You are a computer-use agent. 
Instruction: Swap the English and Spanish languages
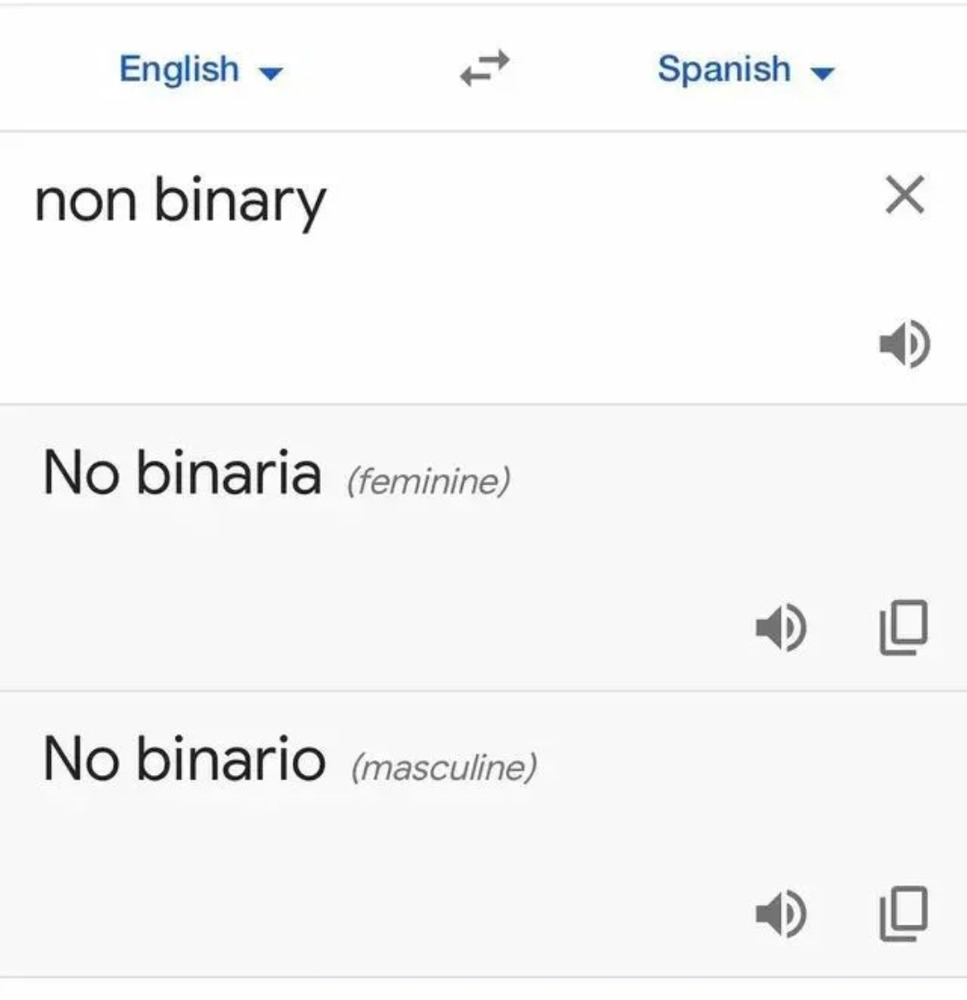[x=485, y=69]
